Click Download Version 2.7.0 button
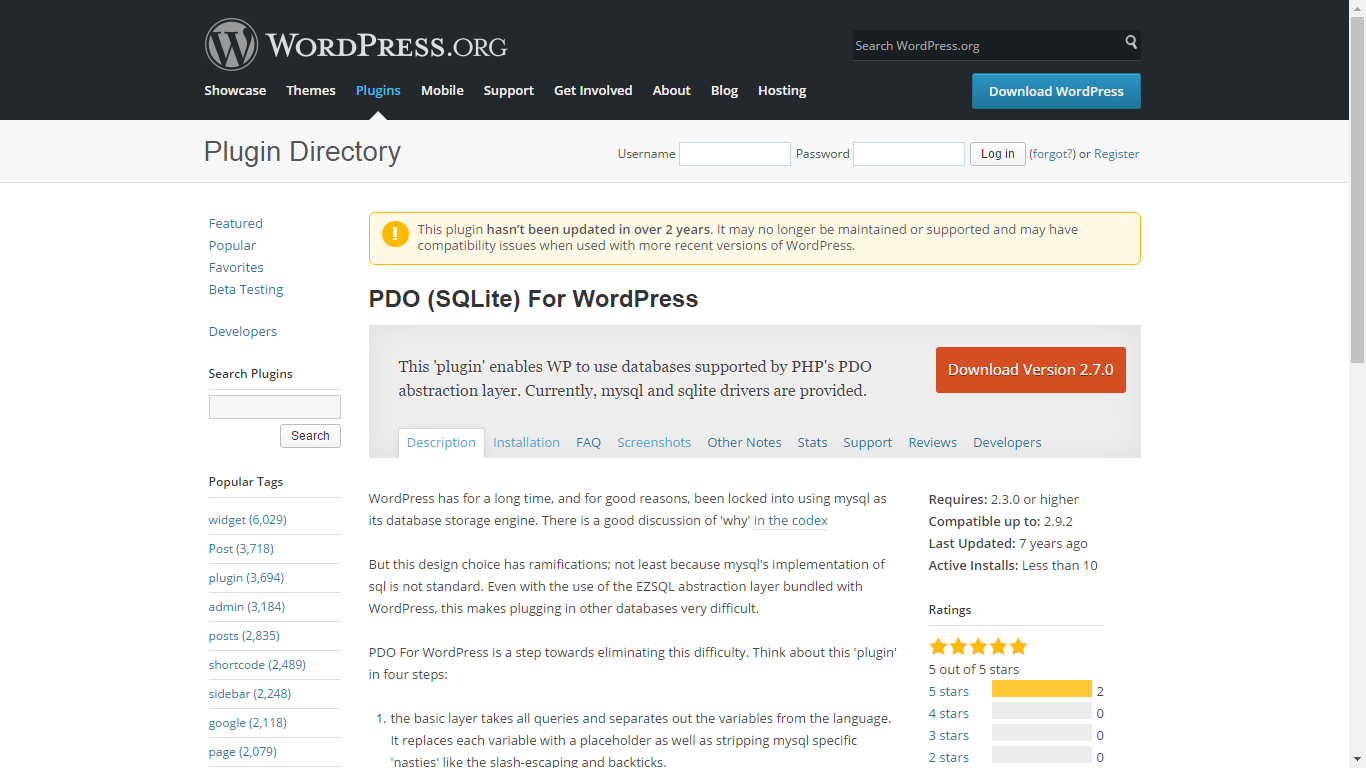The width and height of the screenshot is (1366, 768). [x=1030, y=370]
